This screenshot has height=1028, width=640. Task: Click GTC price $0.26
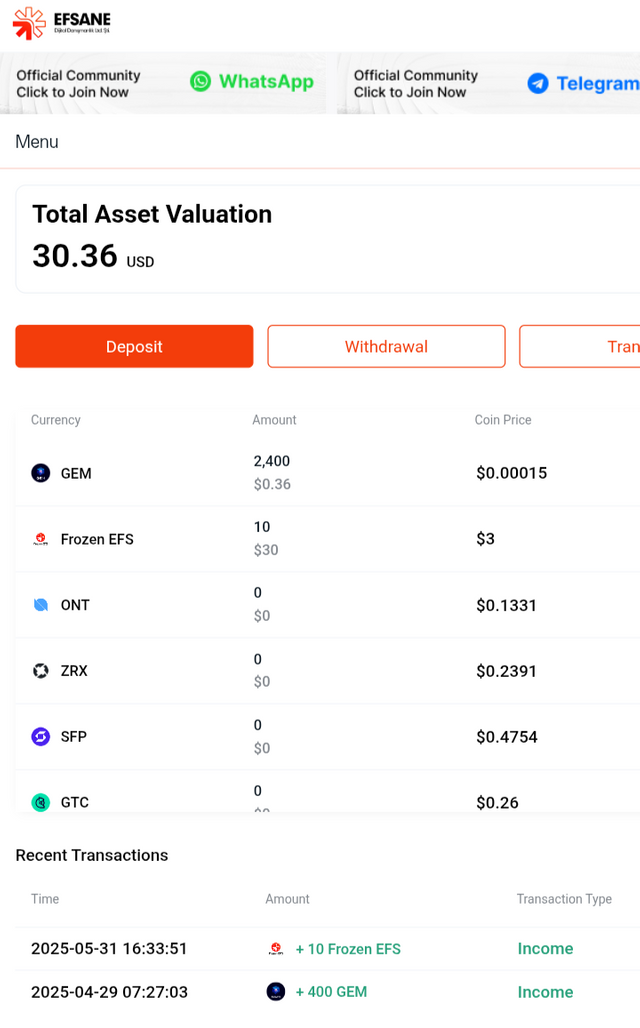[497, 802]
